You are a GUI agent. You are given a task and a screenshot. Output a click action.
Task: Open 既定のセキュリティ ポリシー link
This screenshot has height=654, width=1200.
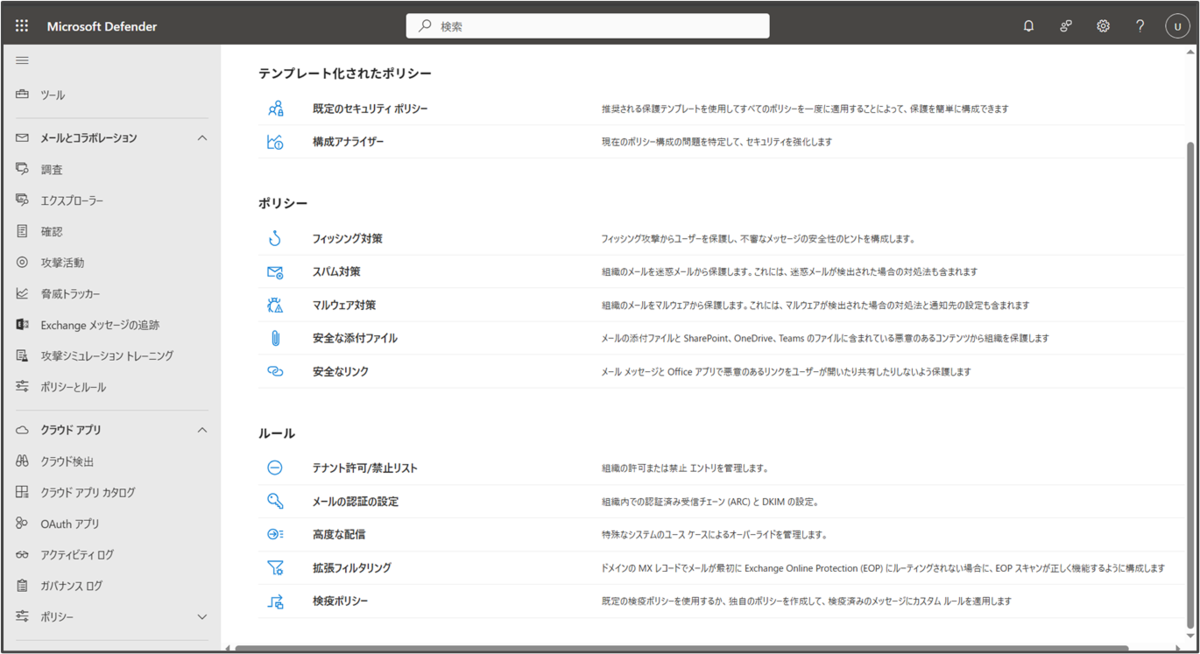coord(370,108)
